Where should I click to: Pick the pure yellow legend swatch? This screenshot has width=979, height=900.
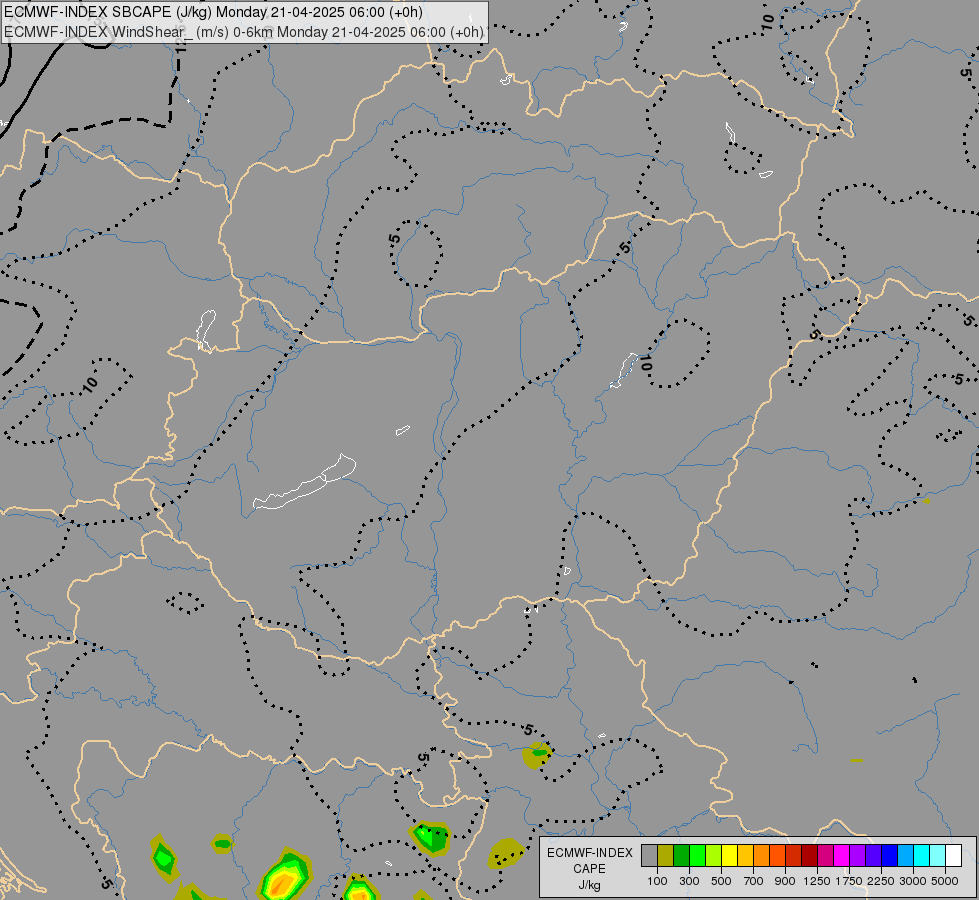(729, 856)
